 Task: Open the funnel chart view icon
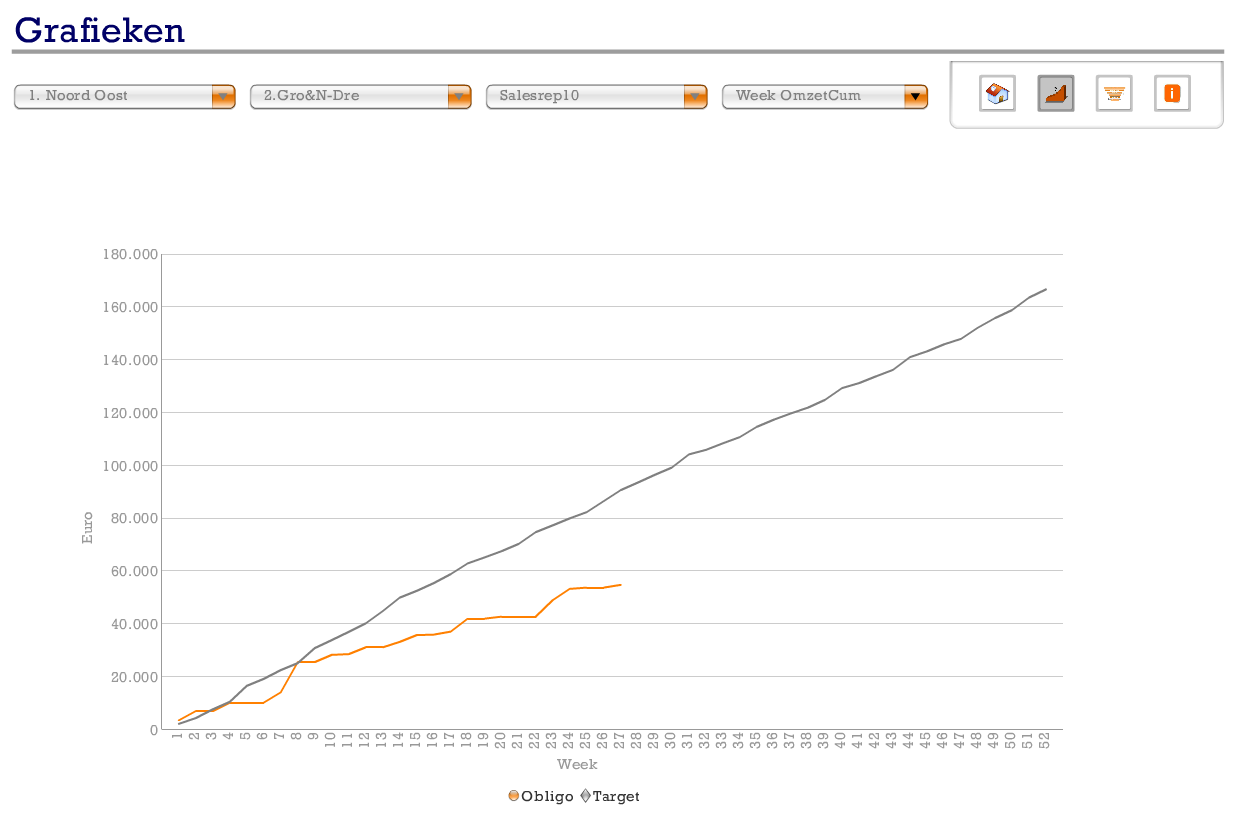[1113, 94]
